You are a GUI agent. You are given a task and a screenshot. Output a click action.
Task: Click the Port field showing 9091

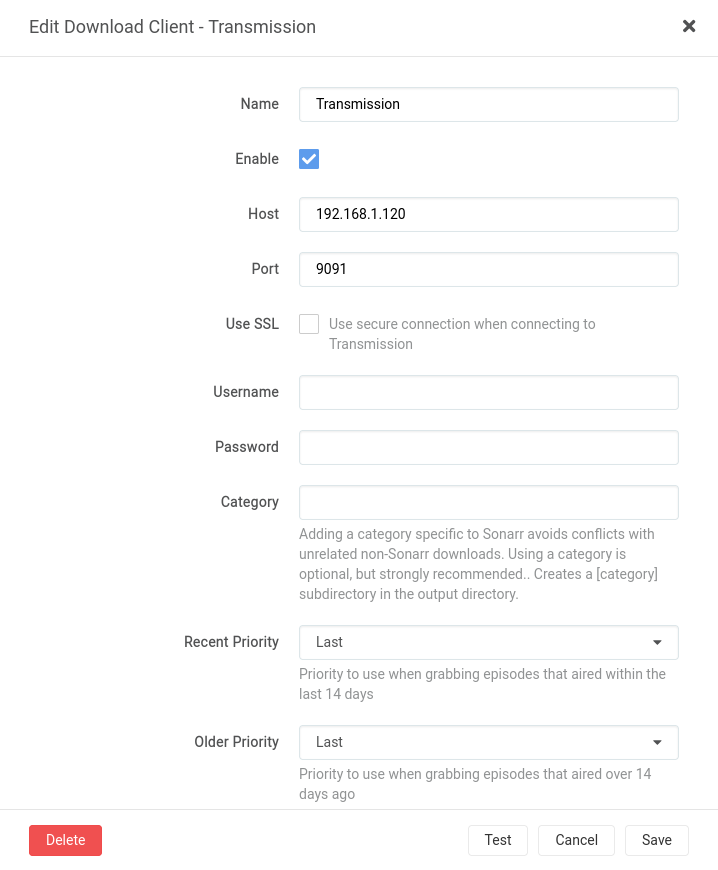(488, 269)
